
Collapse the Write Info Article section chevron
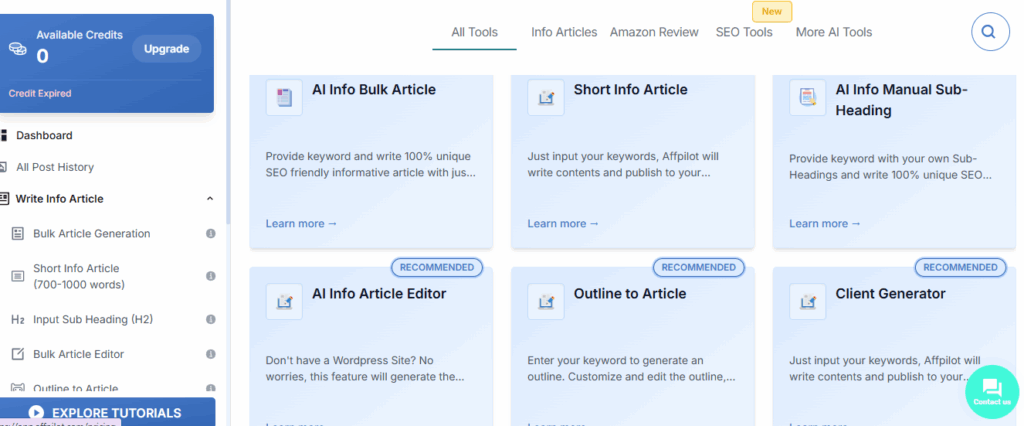(210, 199)
